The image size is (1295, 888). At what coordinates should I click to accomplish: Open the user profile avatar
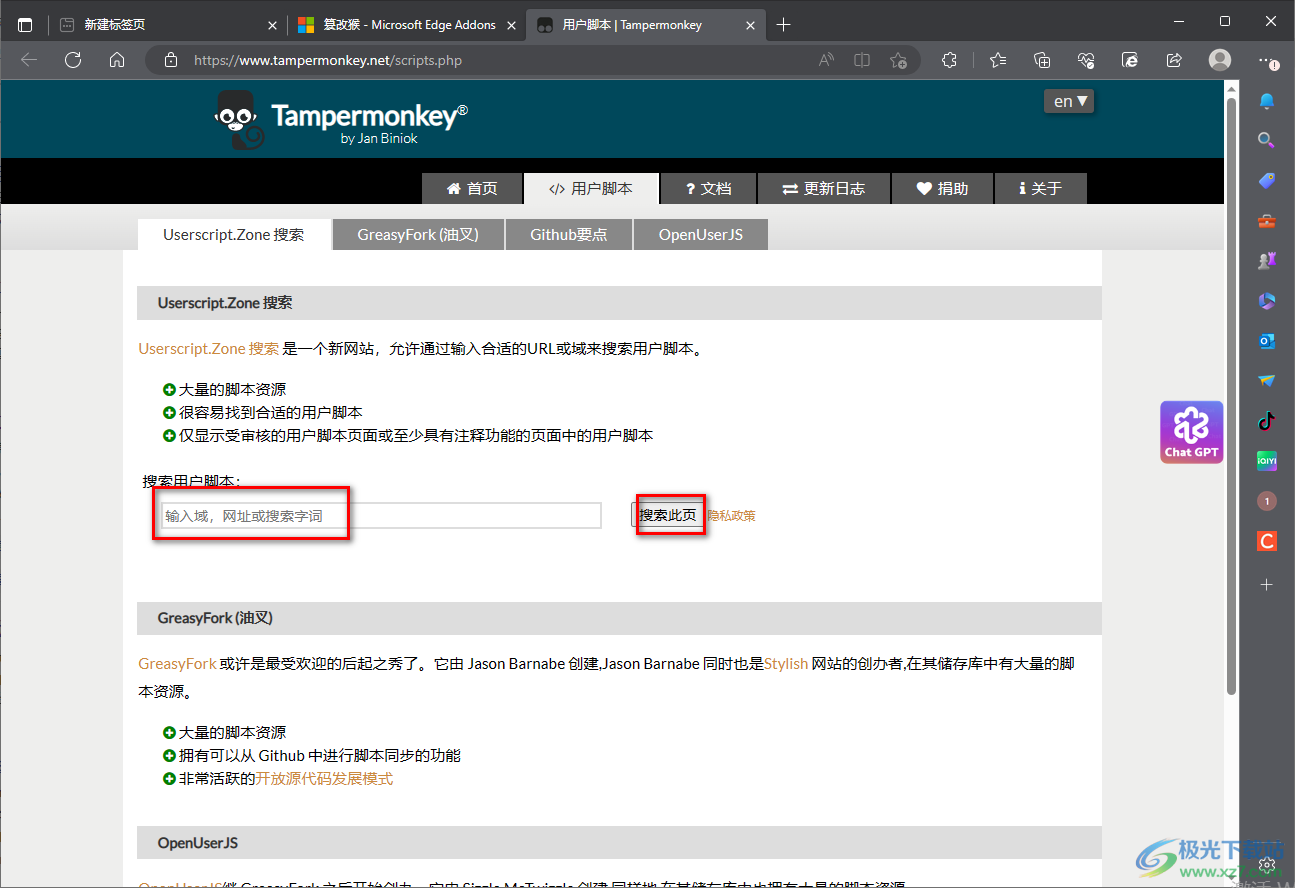(1220, 60)
